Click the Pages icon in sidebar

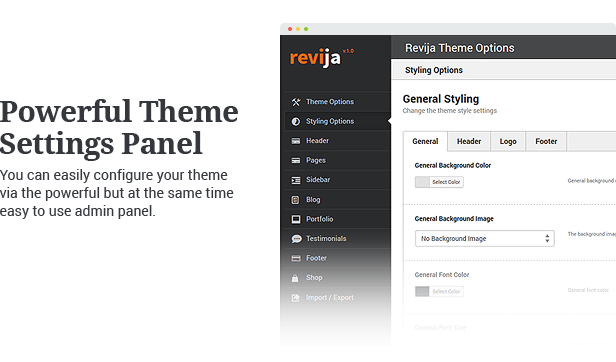[296, 160]
